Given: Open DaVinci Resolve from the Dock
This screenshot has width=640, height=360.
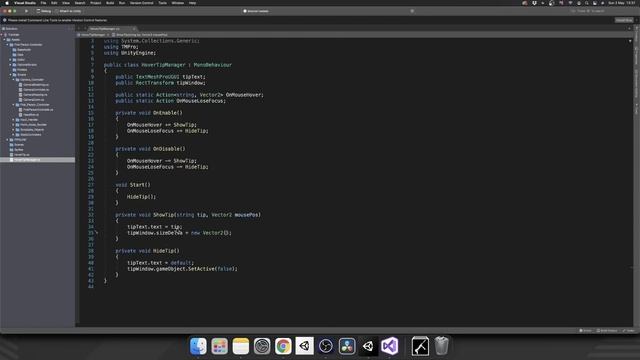Looking at the screenshot, I should point(347,346).
